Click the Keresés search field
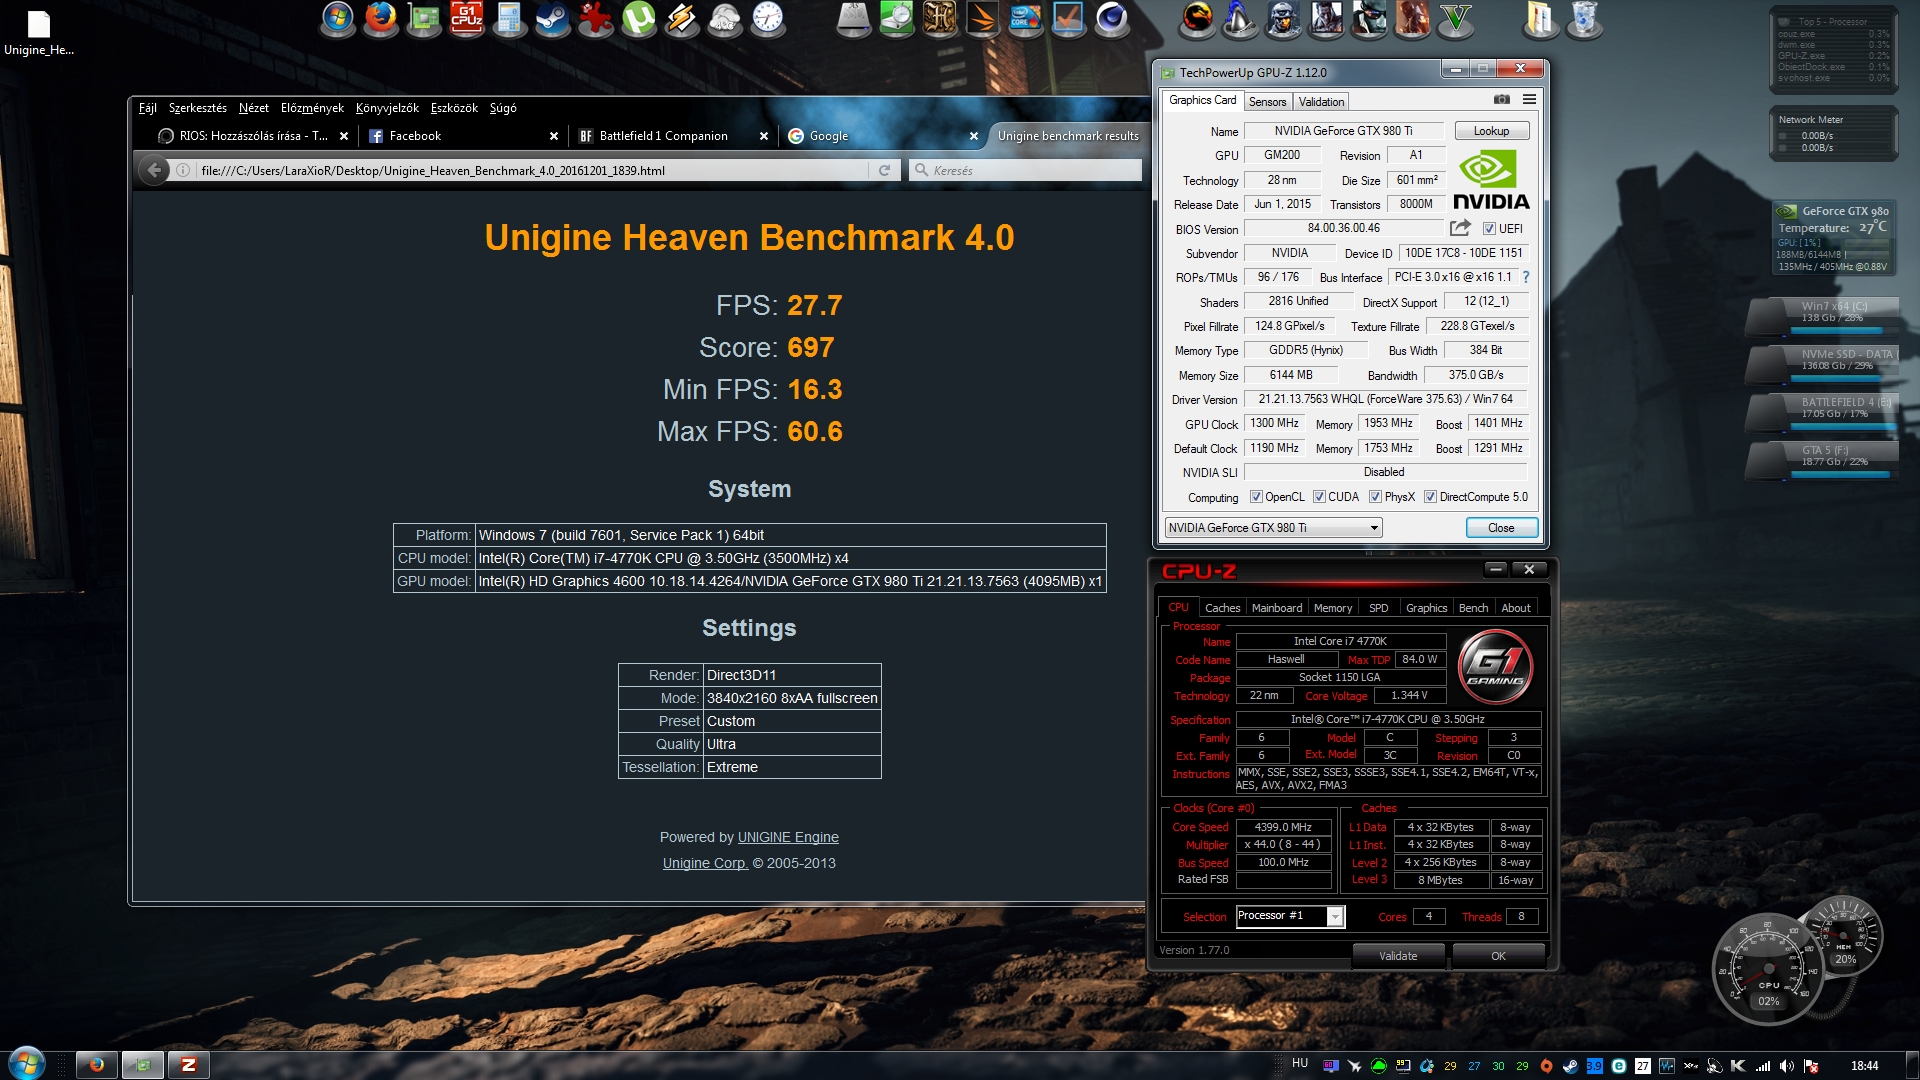The width and height of the screenshot is (1920, 1080). pos(1025,171)
